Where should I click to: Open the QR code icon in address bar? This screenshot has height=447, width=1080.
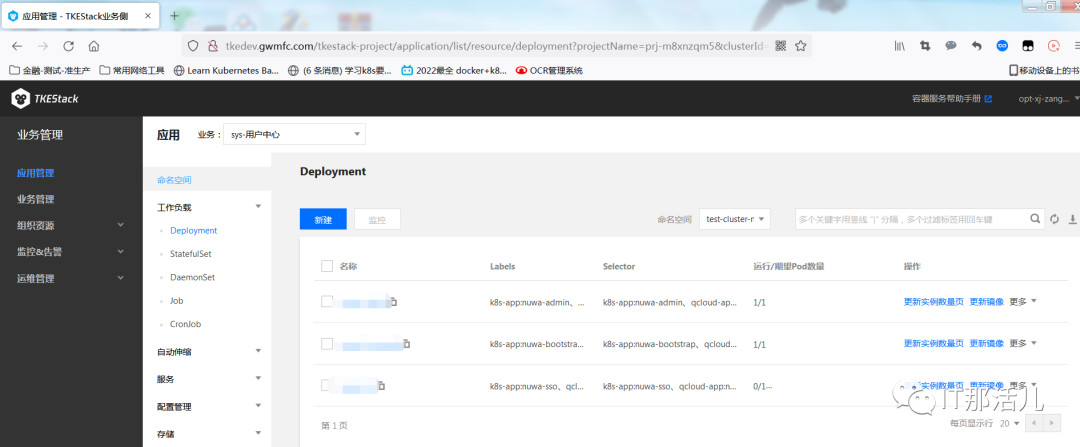[780, 46]
